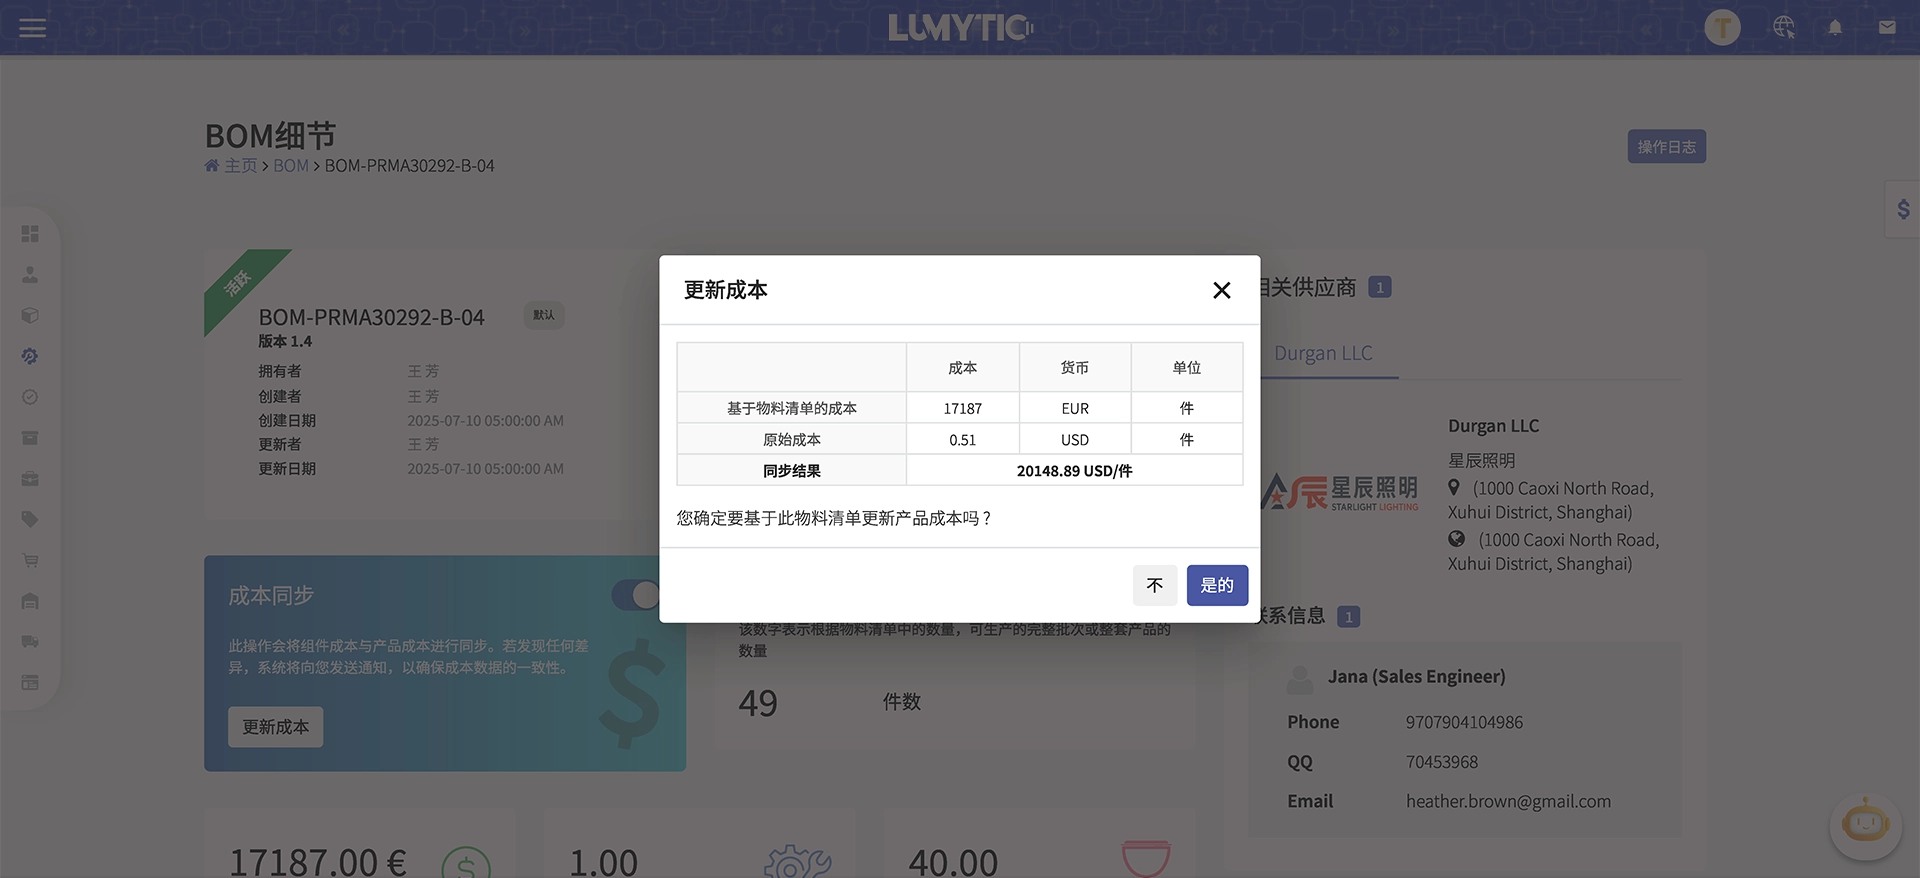Click the globe address icon
Image resolution: width=1920 pixels, height=878 pixels.
click(1457, 539)
